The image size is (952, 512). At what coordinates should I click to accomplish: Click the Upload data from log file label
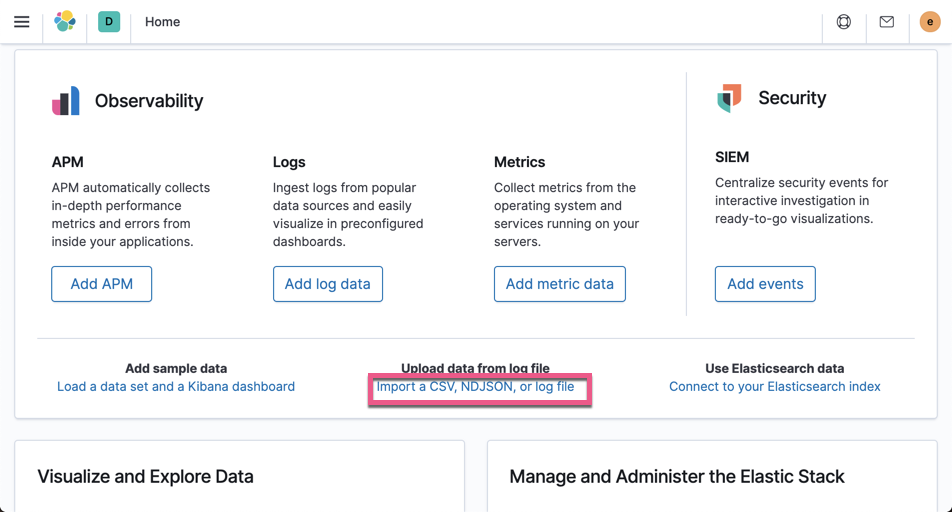(475, 367)
